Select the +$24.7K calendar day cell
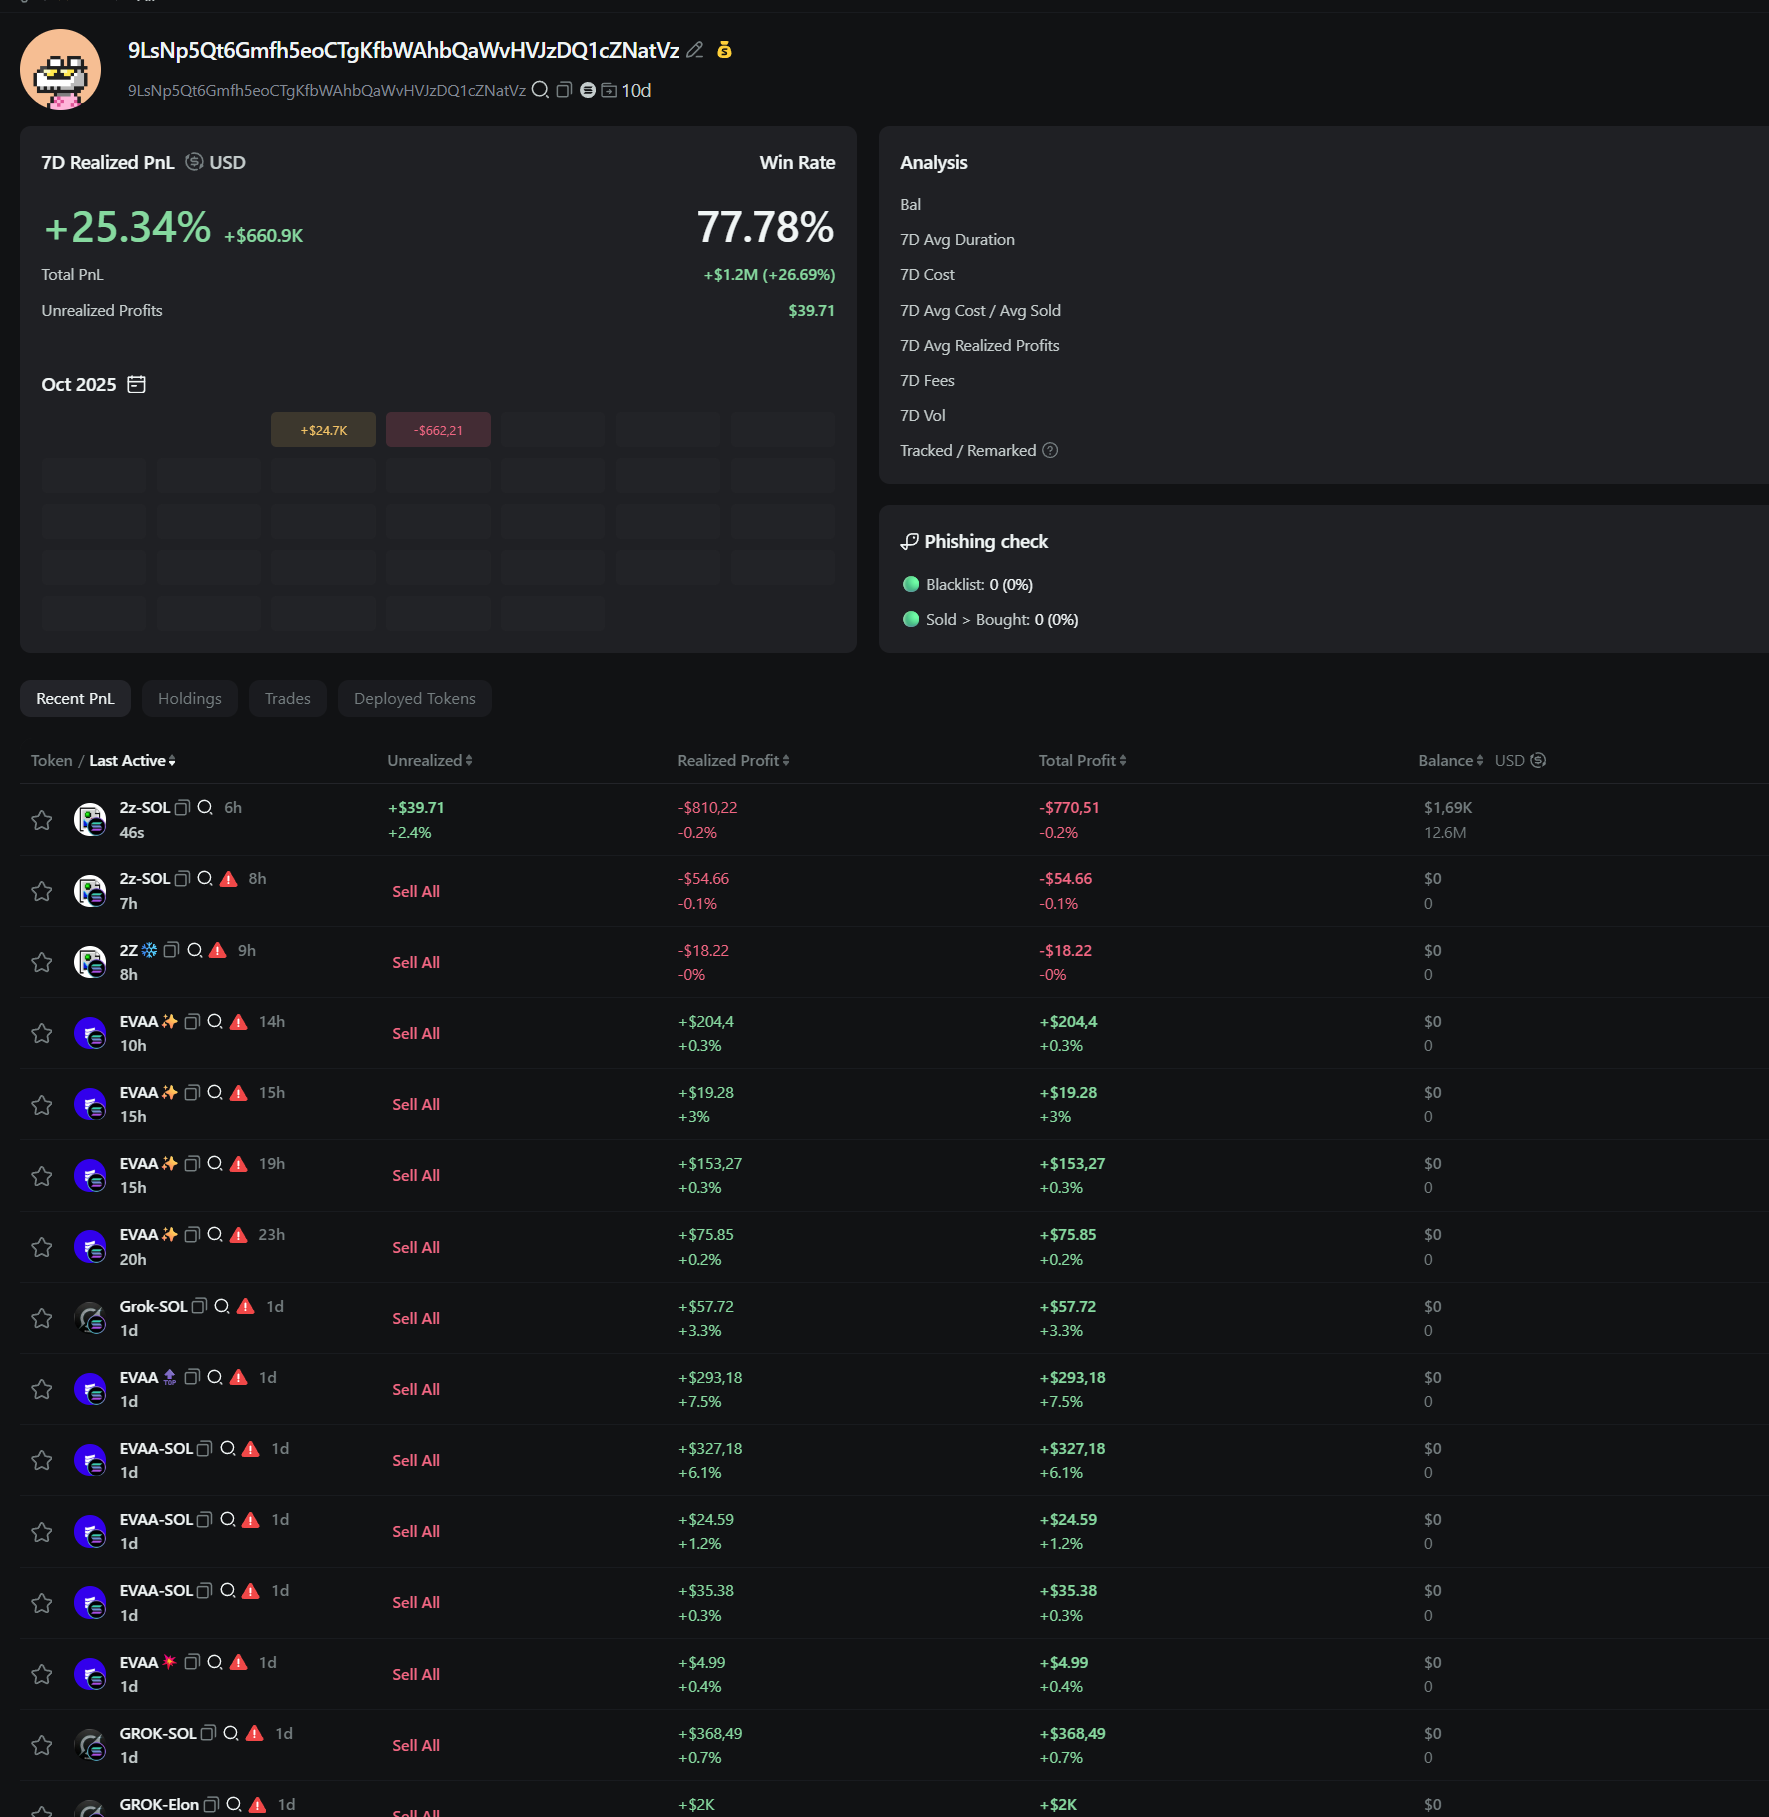Viewport: 1769px width, 1817px height. [x=323, y=430]
